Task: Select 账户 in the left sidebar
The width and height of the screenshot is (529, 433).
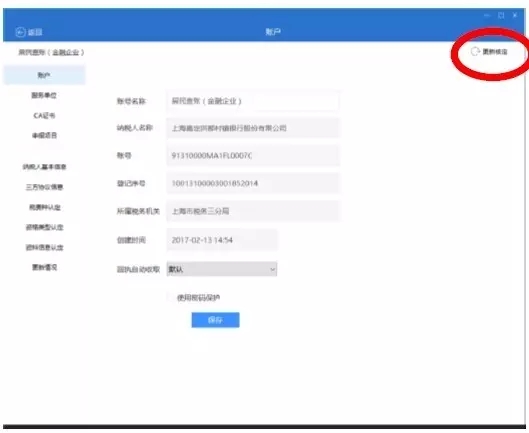Action: [44, 75]
